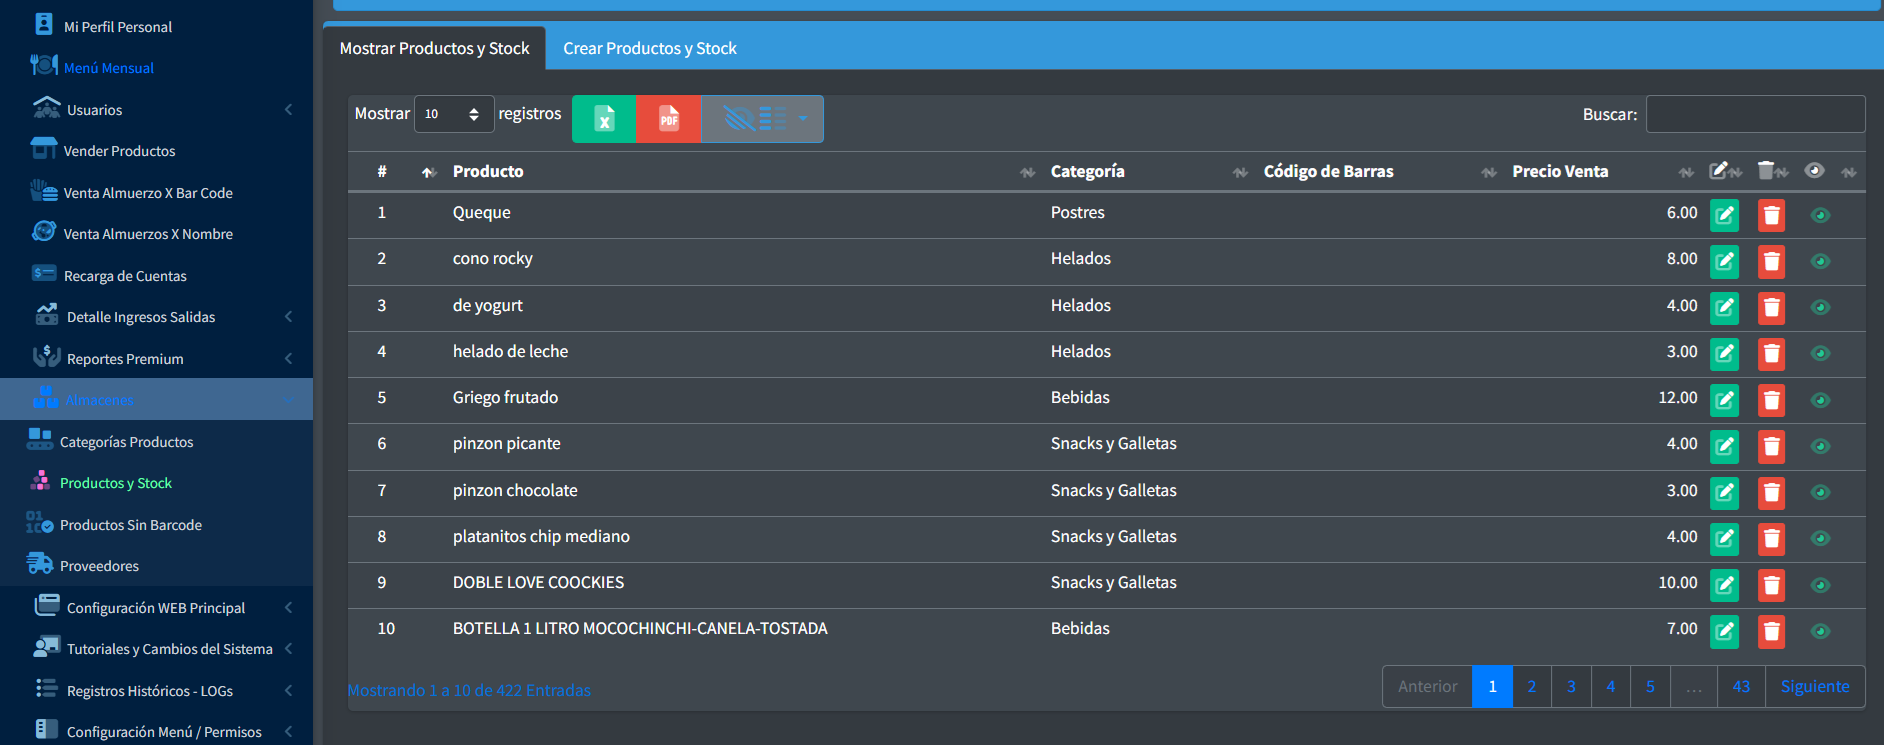
Task: Delete platanitos chip mediano product
Action: pos(1771,538)
